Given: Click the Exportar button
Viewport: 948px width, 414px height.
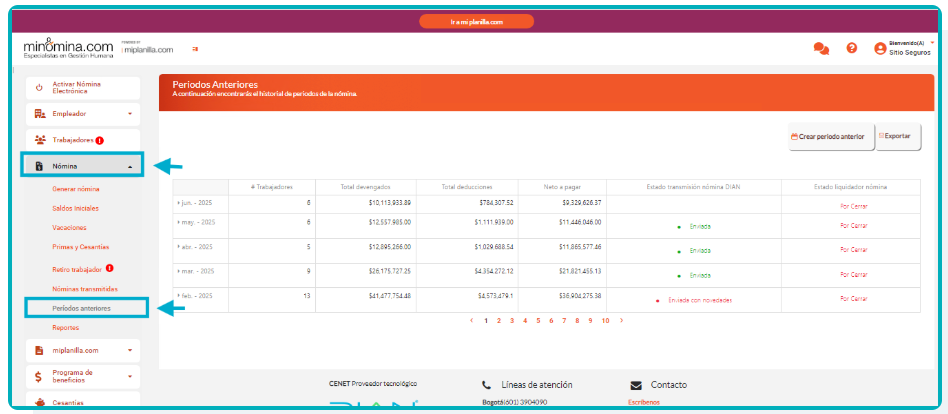Looking at the screenshot, I should pyautogui.click(x=897, y=136).
